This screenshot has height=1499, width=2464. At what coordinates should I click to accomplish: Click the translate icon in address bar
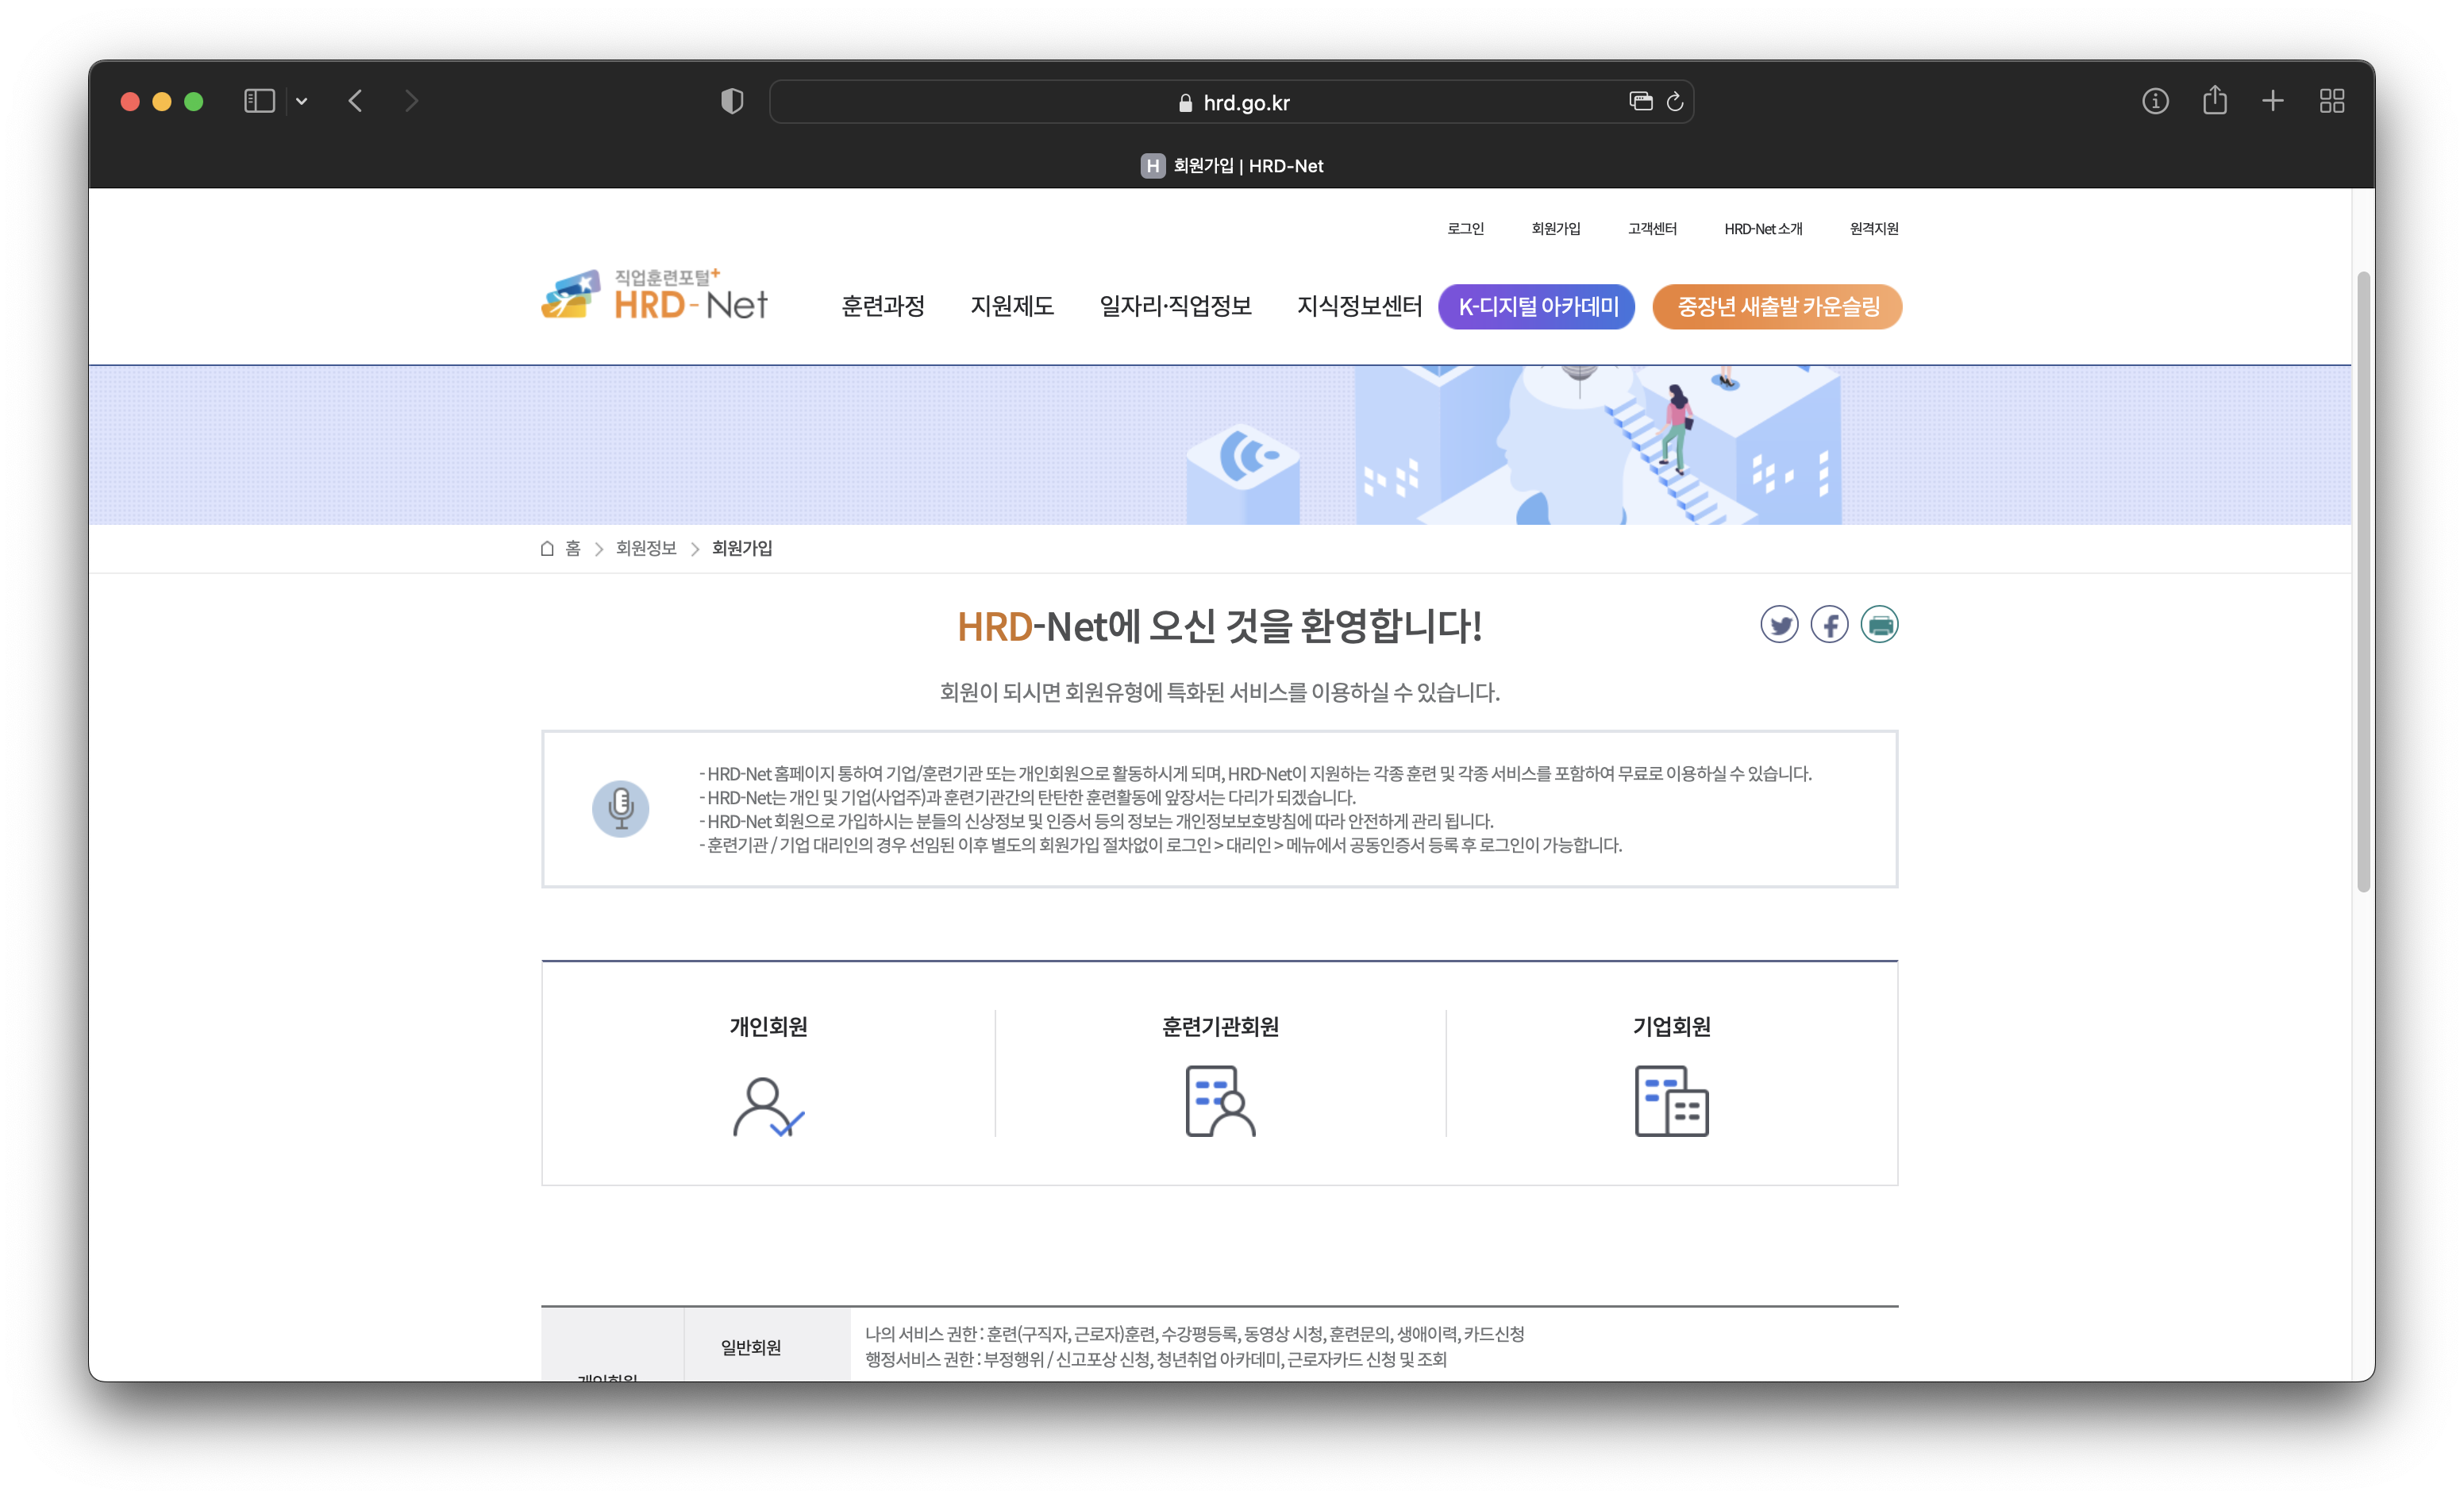click(x=1640, y=101)
